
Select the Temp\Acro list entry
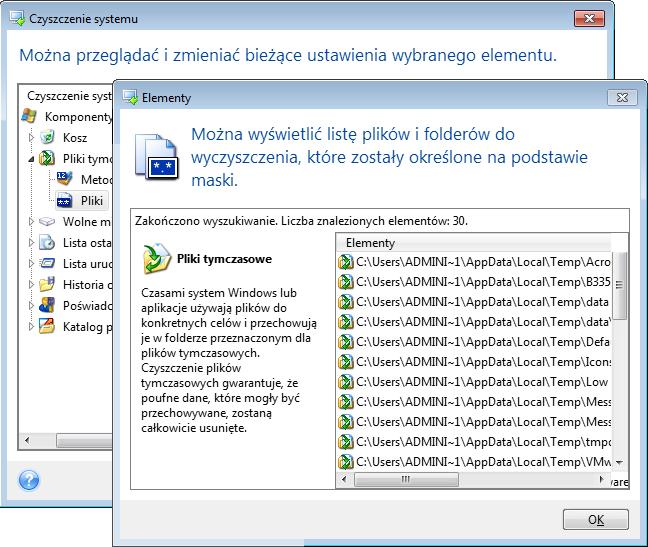point(474,262)
